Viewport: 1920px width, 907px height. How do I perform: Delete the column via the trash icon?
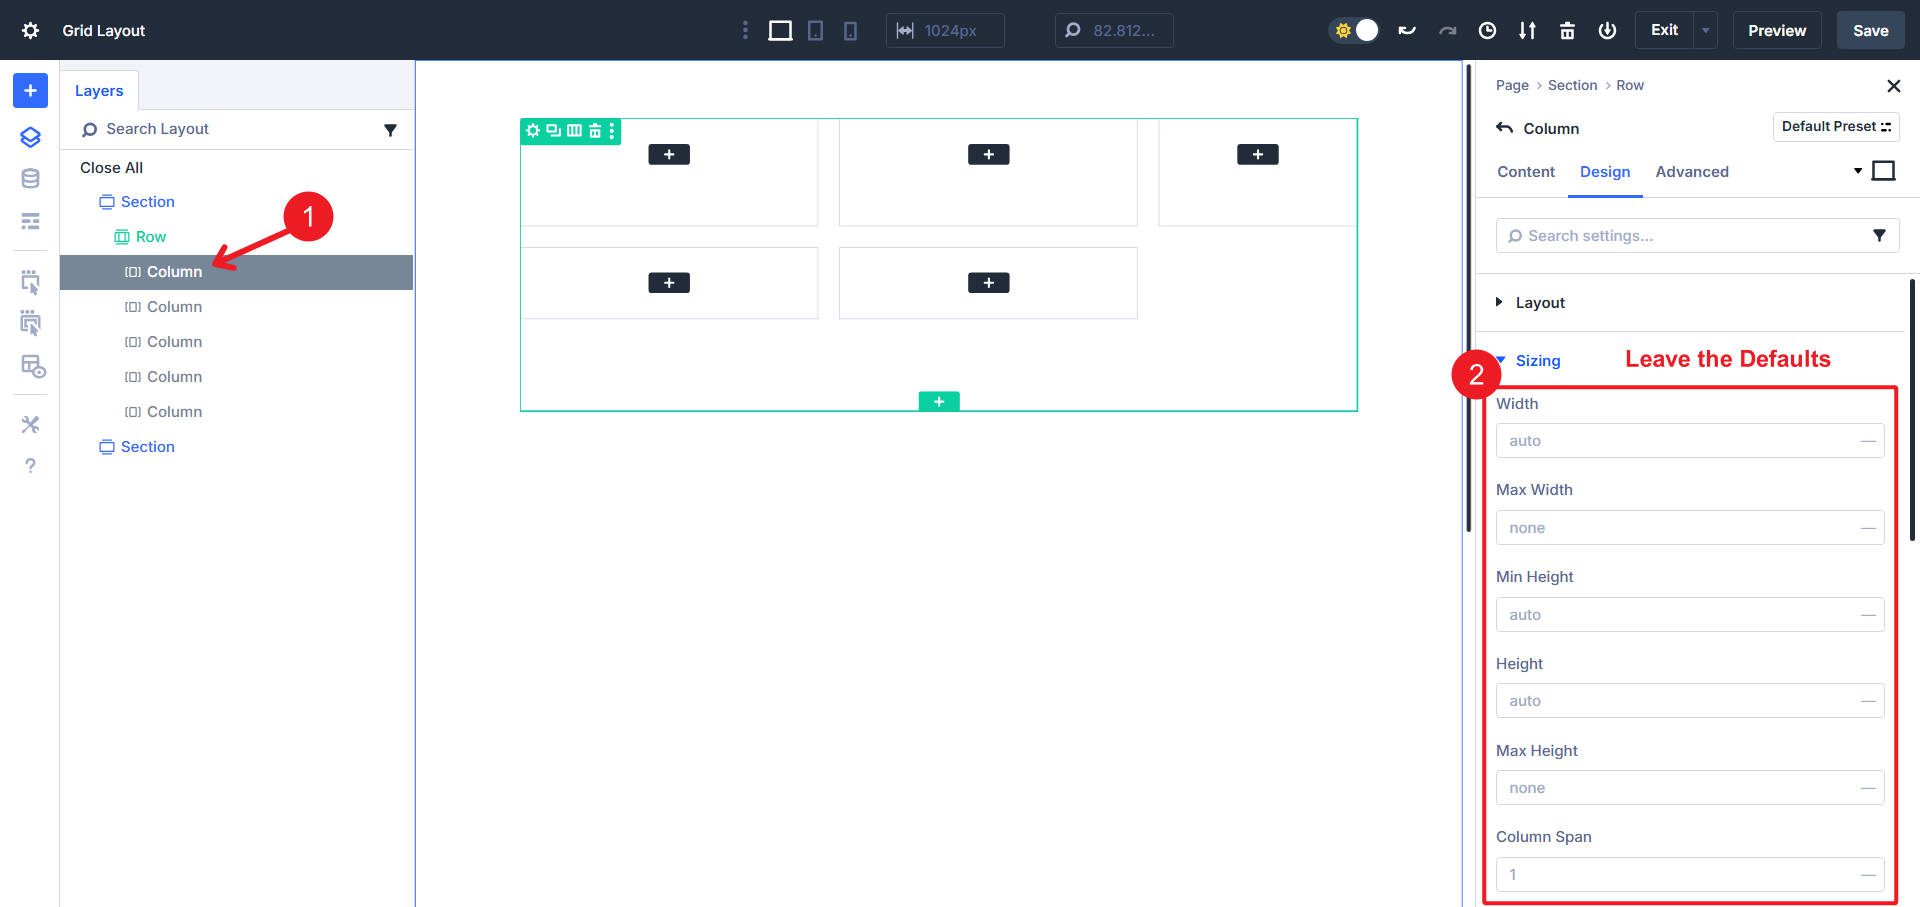pos(594,130)
